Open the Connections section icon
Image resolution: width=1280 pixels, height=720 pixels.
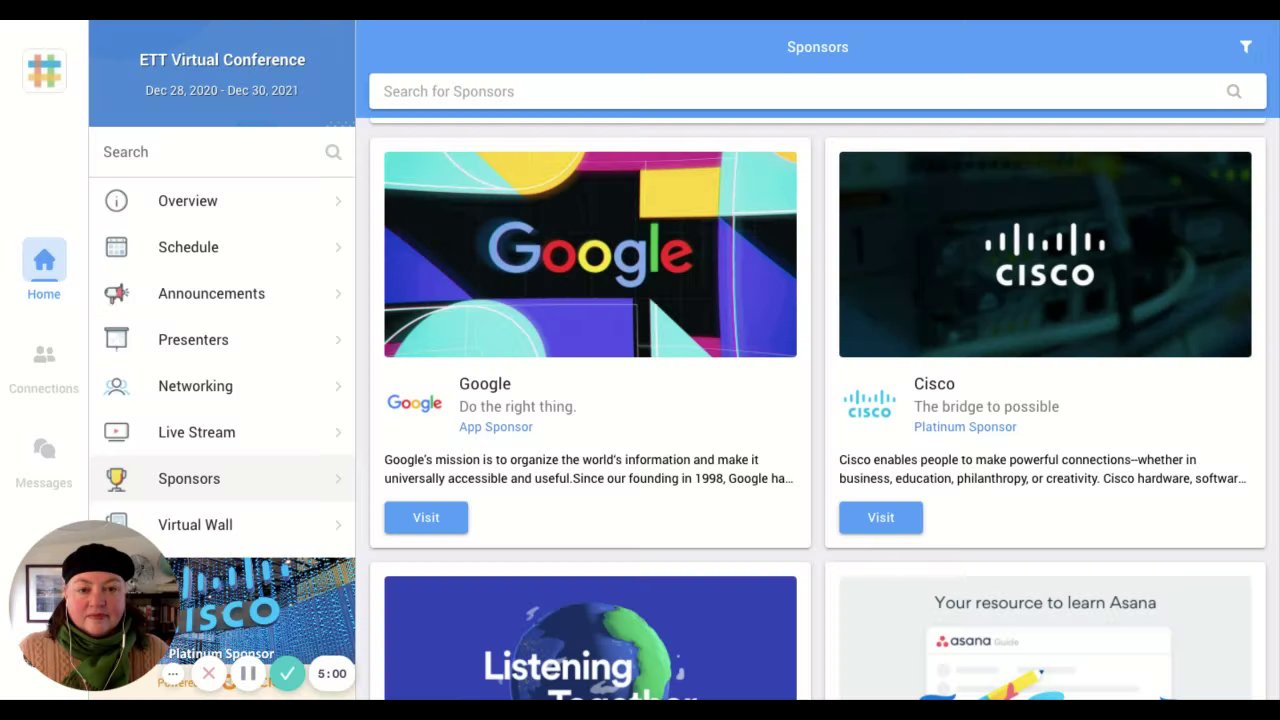point(44,355)
